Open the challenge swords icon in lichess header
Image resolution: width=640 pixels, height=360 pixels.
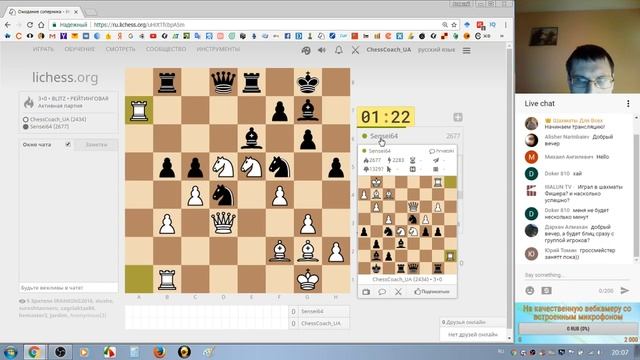click(x=356, y=50)
